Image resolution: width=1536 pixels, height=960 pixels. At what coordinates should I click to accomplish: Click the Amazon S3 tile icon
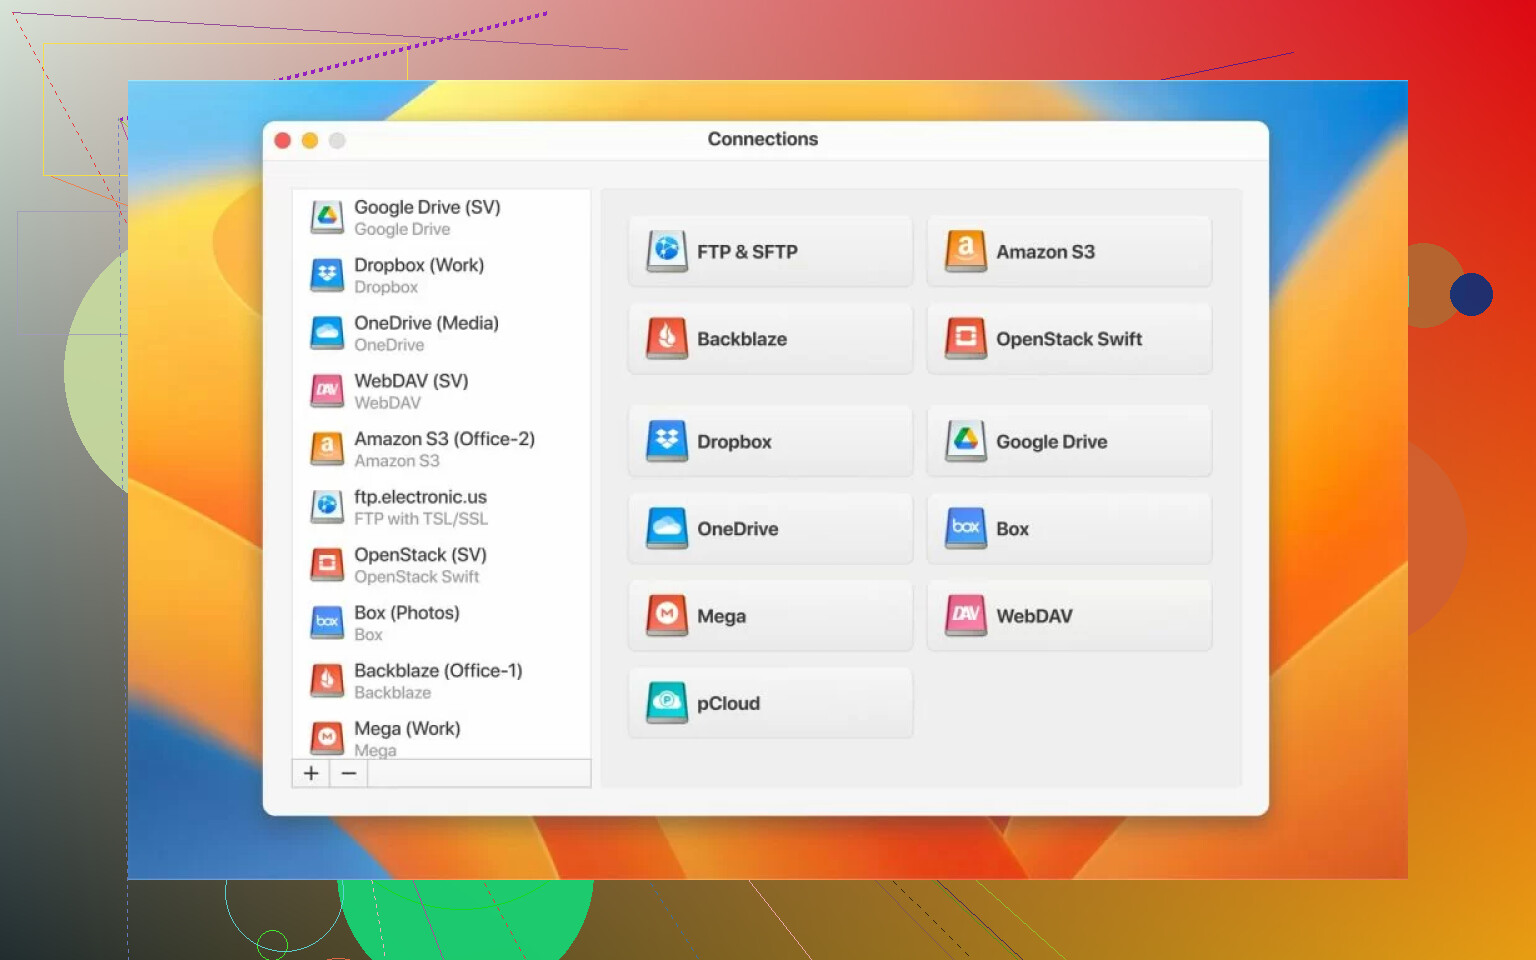[x=966, y=251]
